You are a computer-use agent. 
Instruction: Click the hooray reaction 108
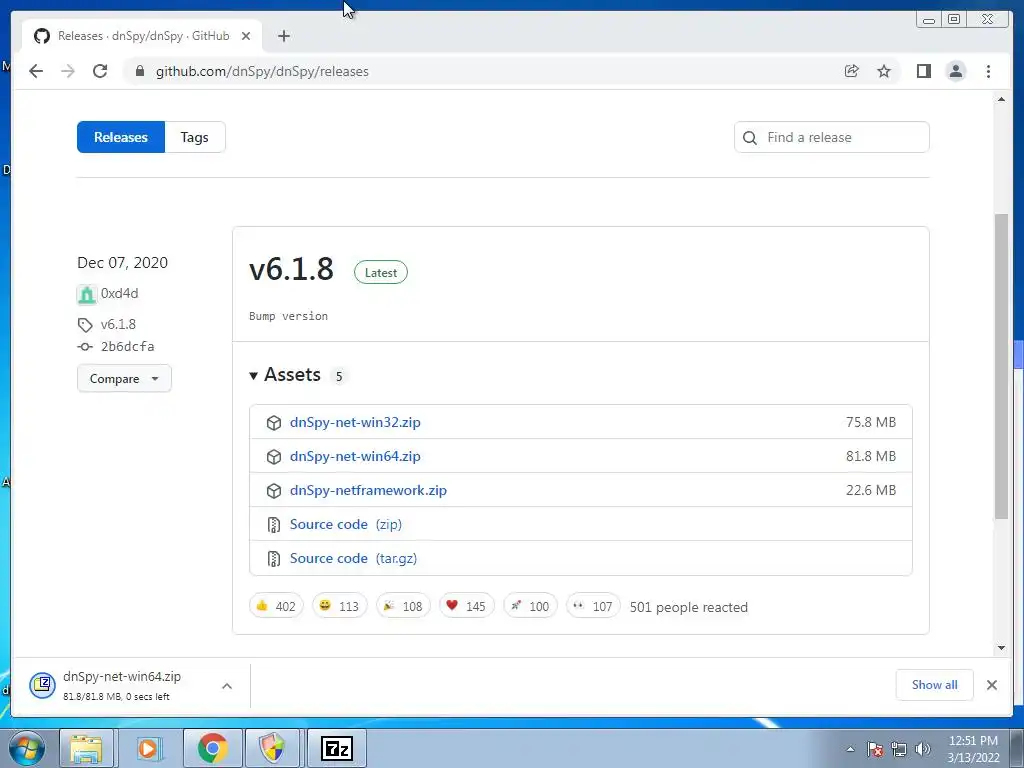(403, 606)
